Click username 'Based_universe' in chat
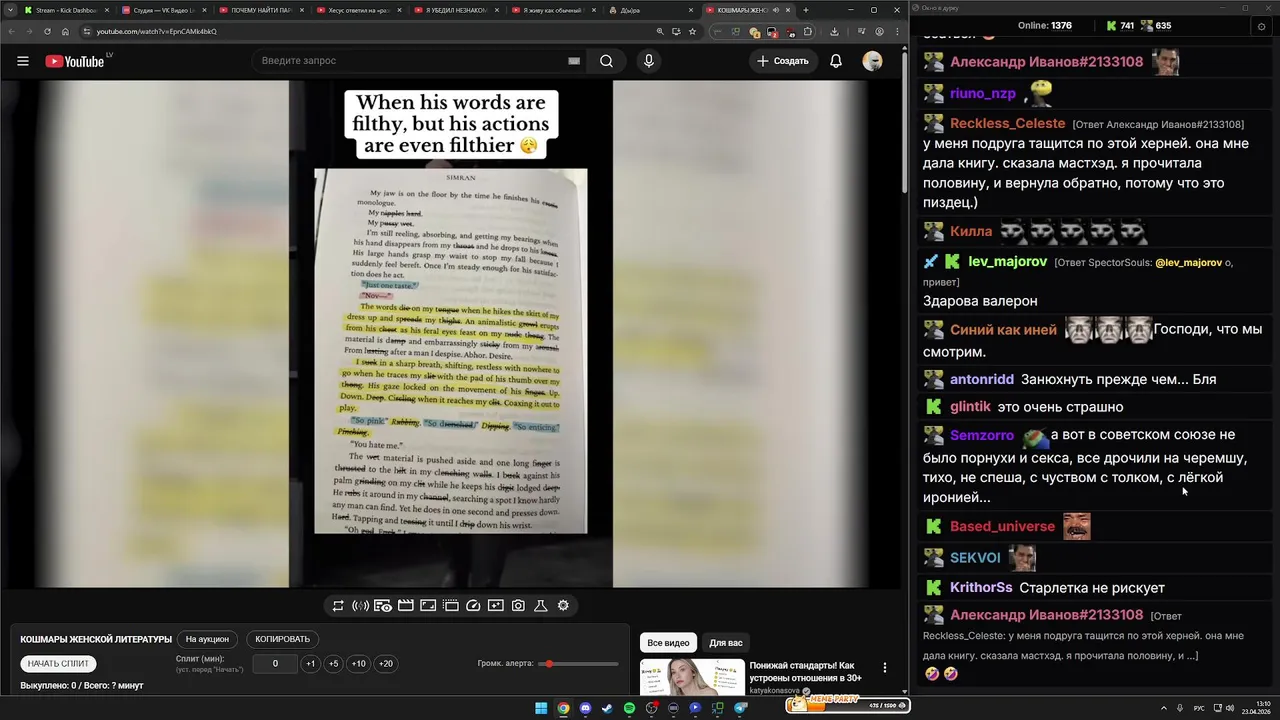Image resolution: width=1280 pixels, height=720 pixels. coord(1002,527)
